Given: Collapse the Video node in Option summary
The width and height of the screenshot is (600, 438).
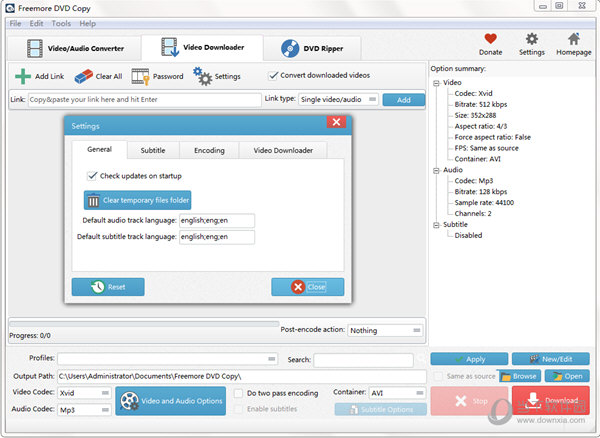Looking at the screenshot, I should (x=436, y=83).
